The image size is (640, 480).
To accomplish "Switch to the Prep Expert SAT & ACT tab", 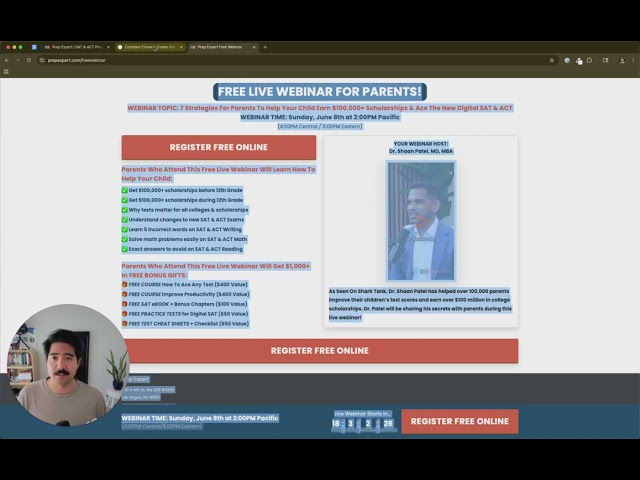I will pyautogui.click(x=76, y=47).
